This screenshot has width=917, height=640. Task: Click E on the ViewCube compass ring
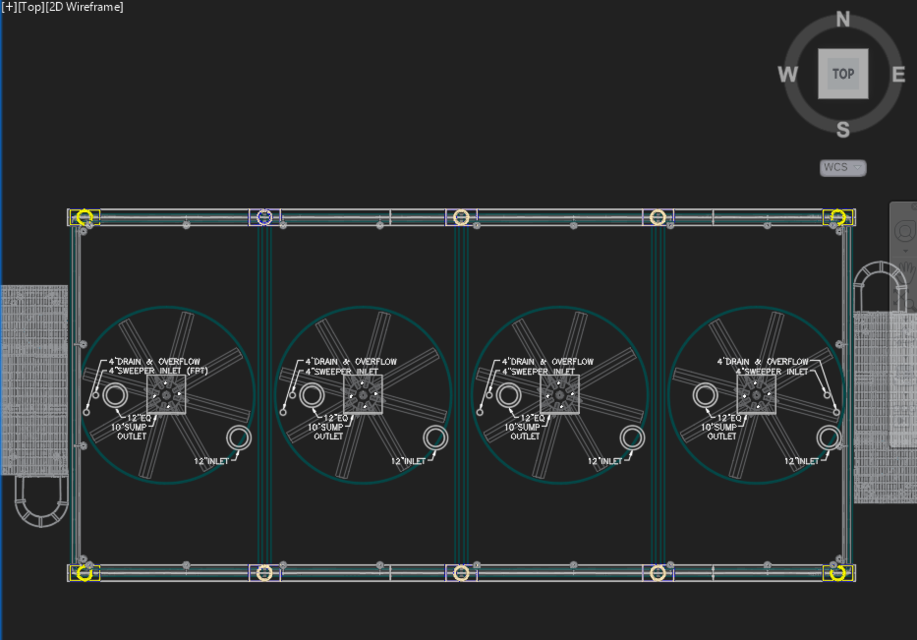click(x=898, y=73)
